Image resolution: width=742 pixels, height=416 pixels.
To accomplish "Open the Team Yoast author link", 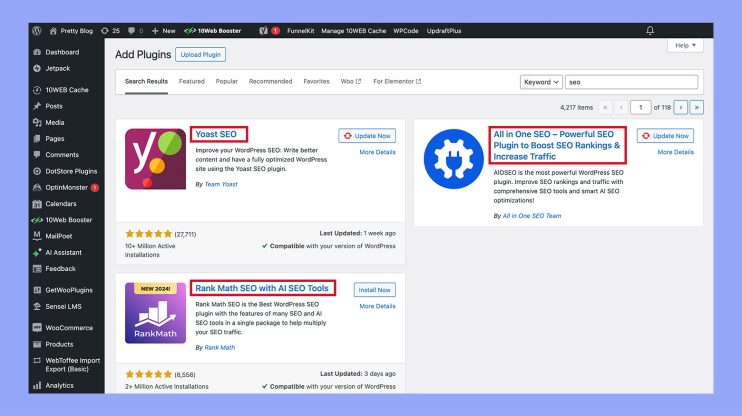I will click(221, 184).
